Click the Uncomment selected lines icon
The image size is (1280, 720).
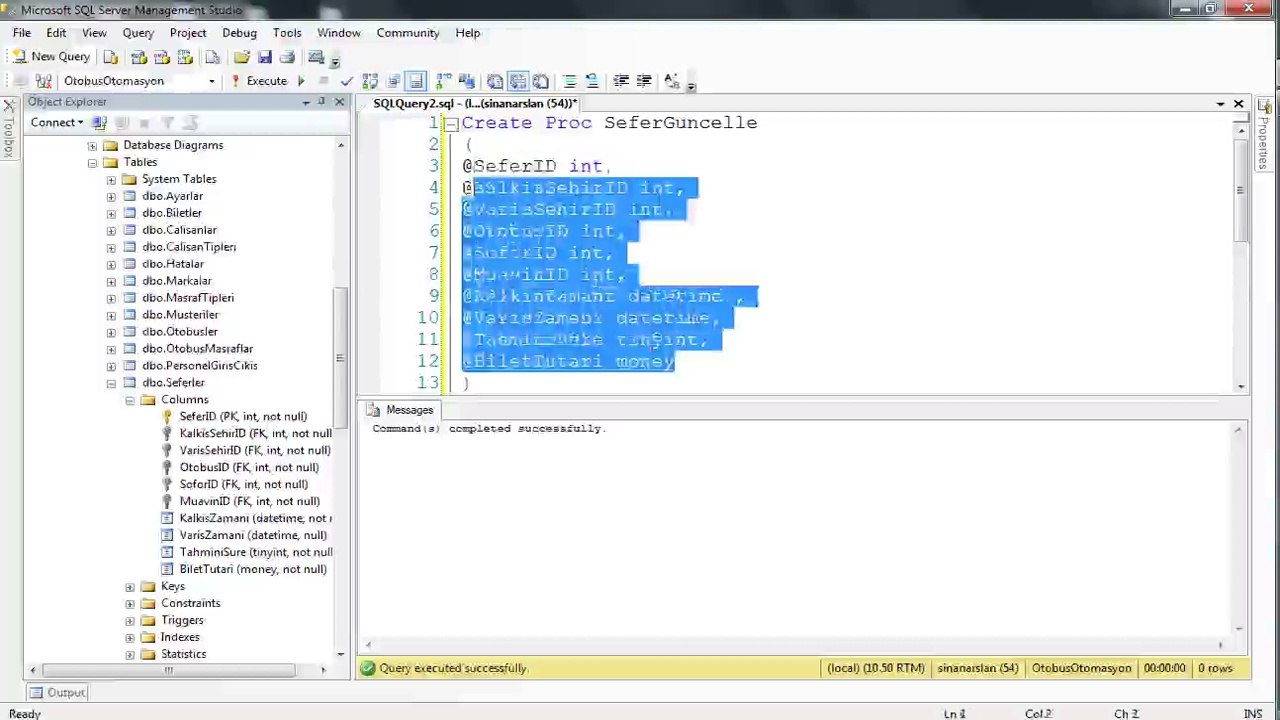pyautogui.click(x=592, y=81)
